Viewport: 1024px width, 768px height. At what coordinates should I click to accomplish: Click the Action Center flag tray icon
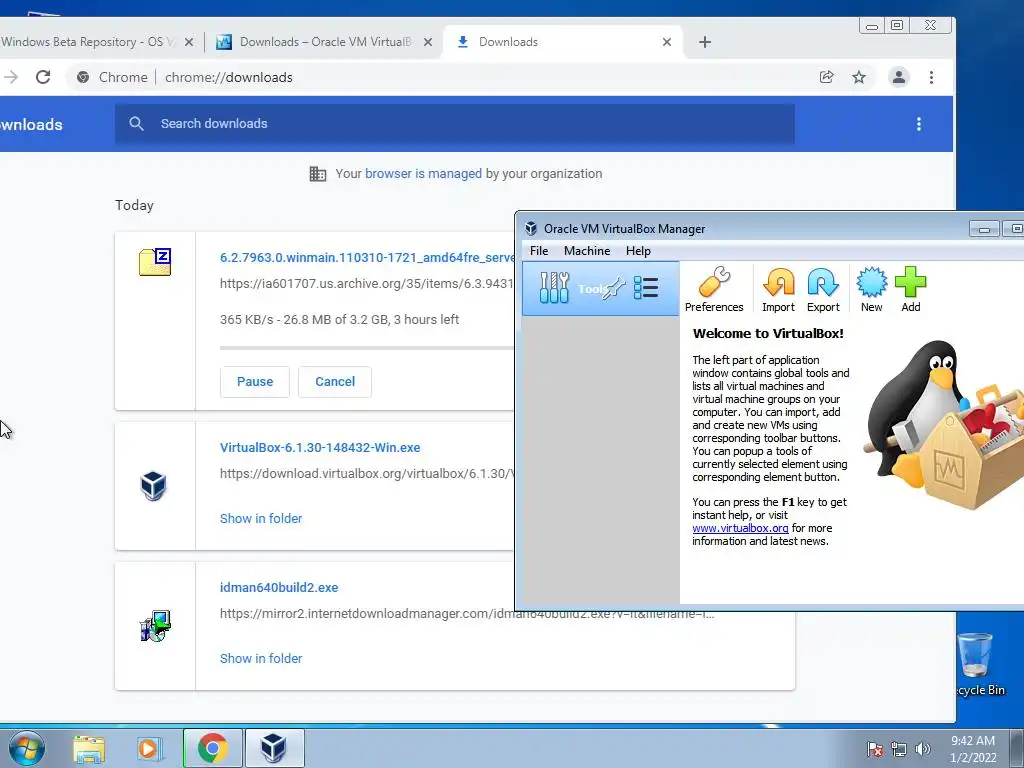coord(874,749)
